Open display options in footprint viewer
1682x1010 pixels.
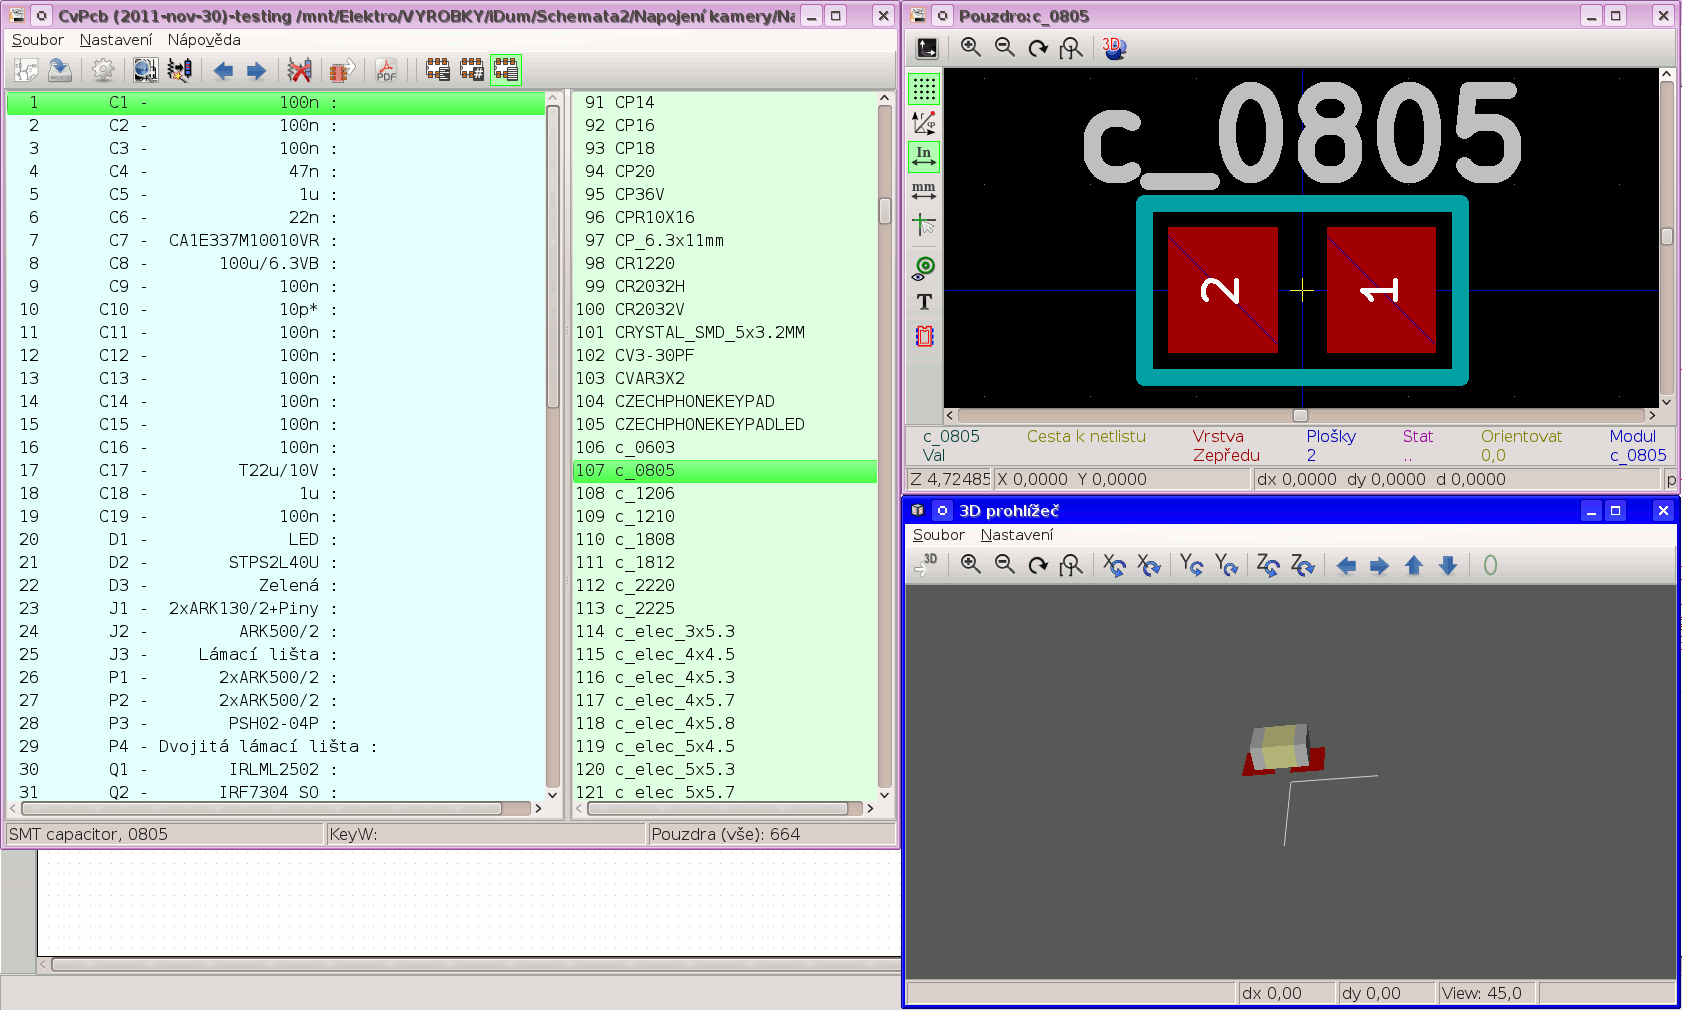coord(927,48)
